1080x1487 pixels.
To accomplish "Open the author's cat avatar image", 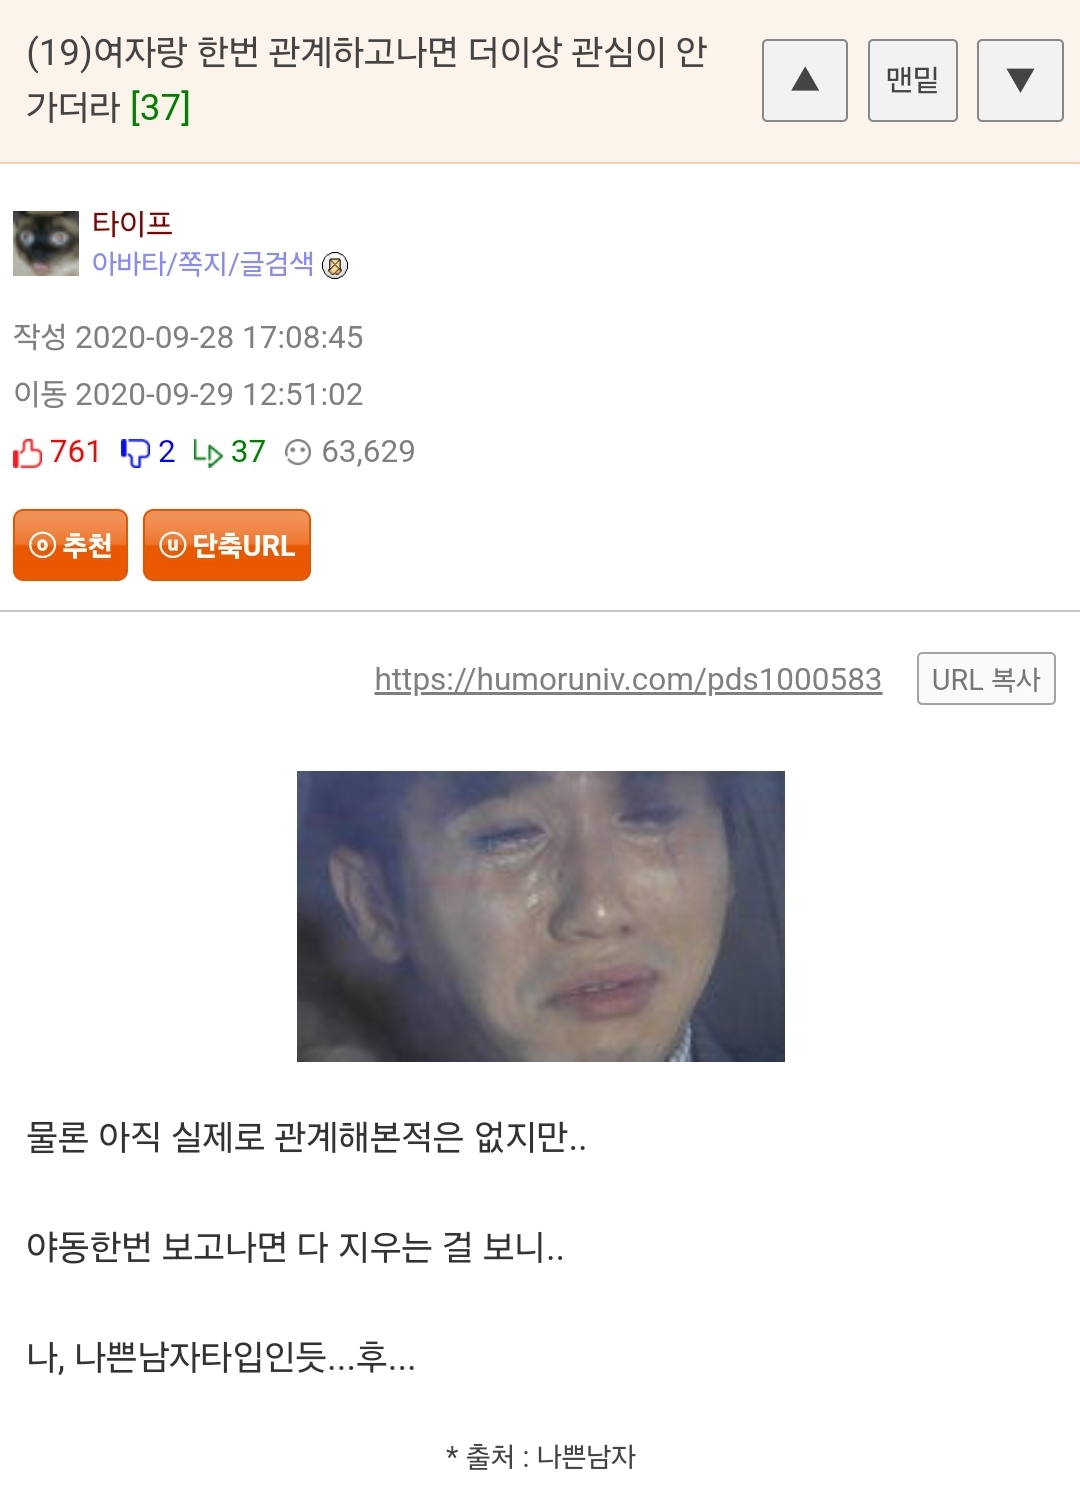I will (46, 243).
